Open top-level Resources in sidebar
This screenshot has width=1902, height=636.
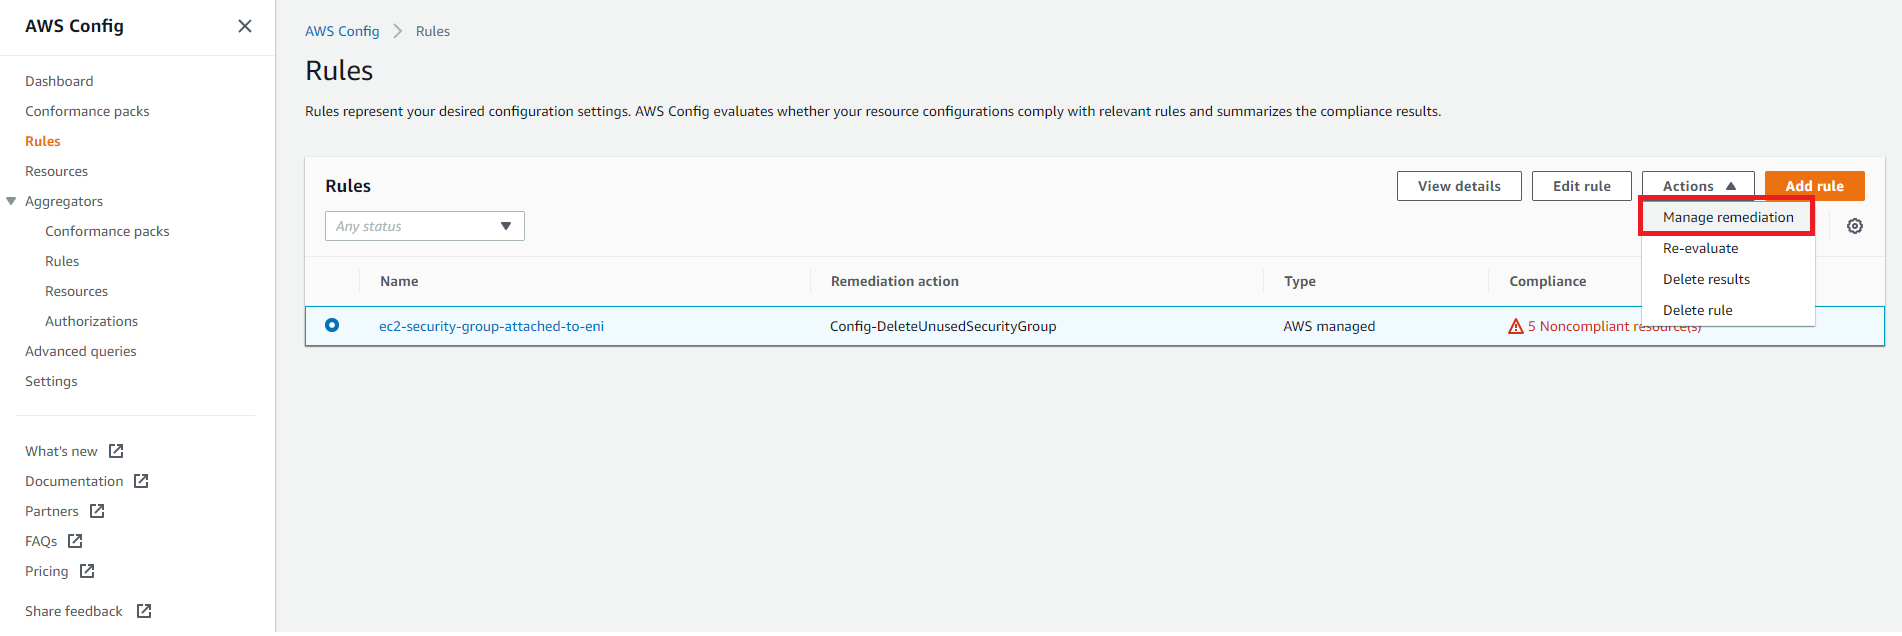56,171
